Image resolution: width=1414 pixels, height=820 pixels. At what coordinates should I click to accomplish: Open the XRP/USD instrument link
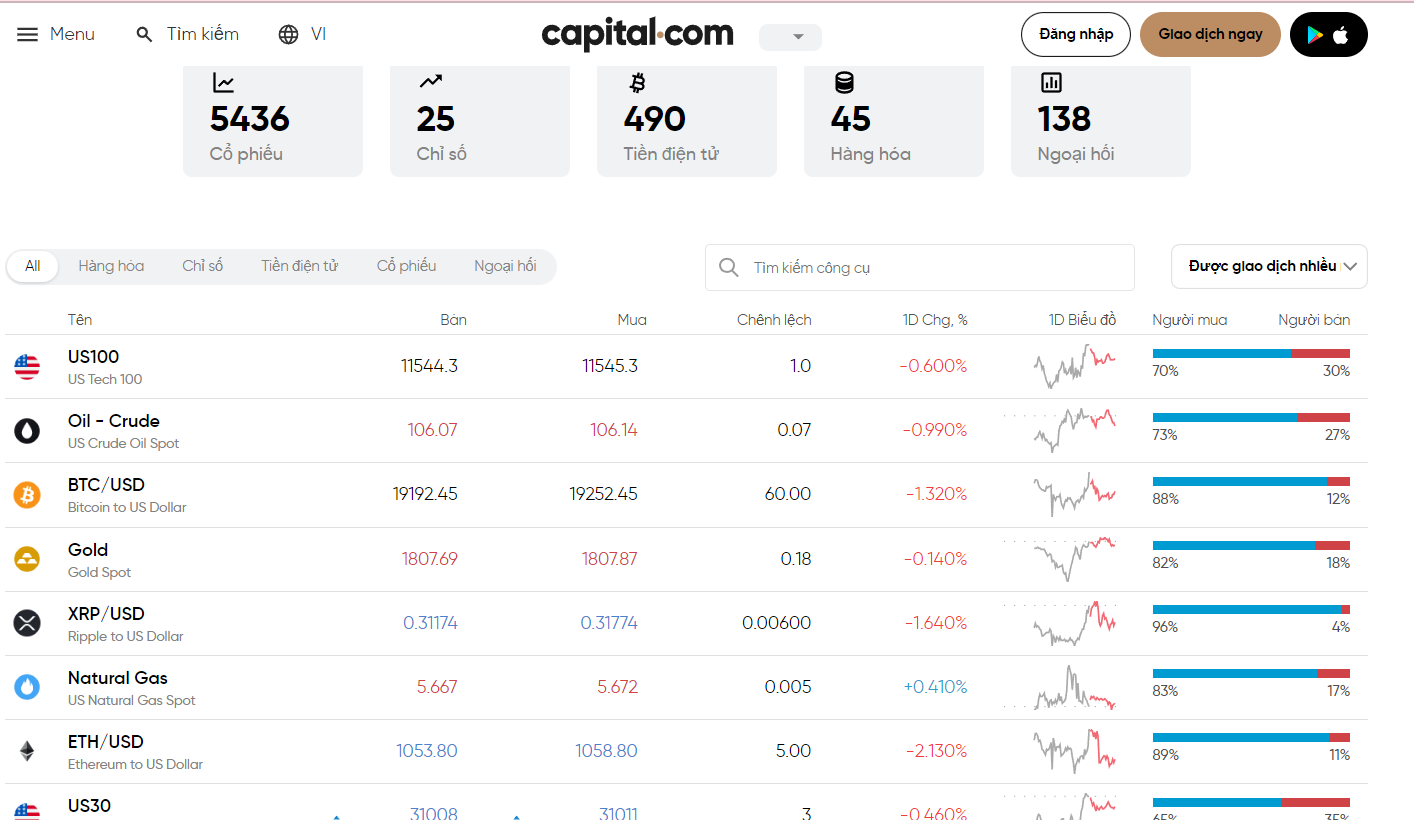coord(106,614)
